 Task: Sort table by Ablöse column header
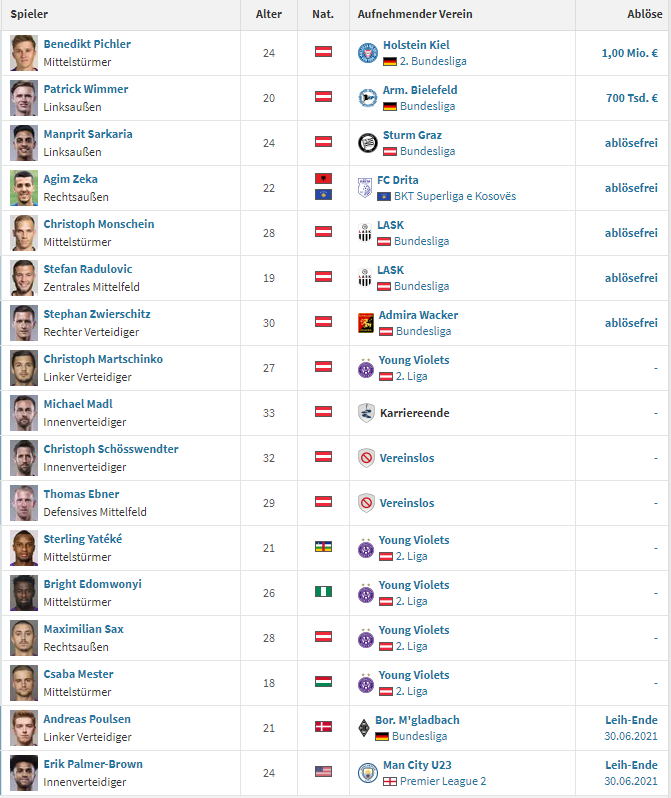point(645,14)
